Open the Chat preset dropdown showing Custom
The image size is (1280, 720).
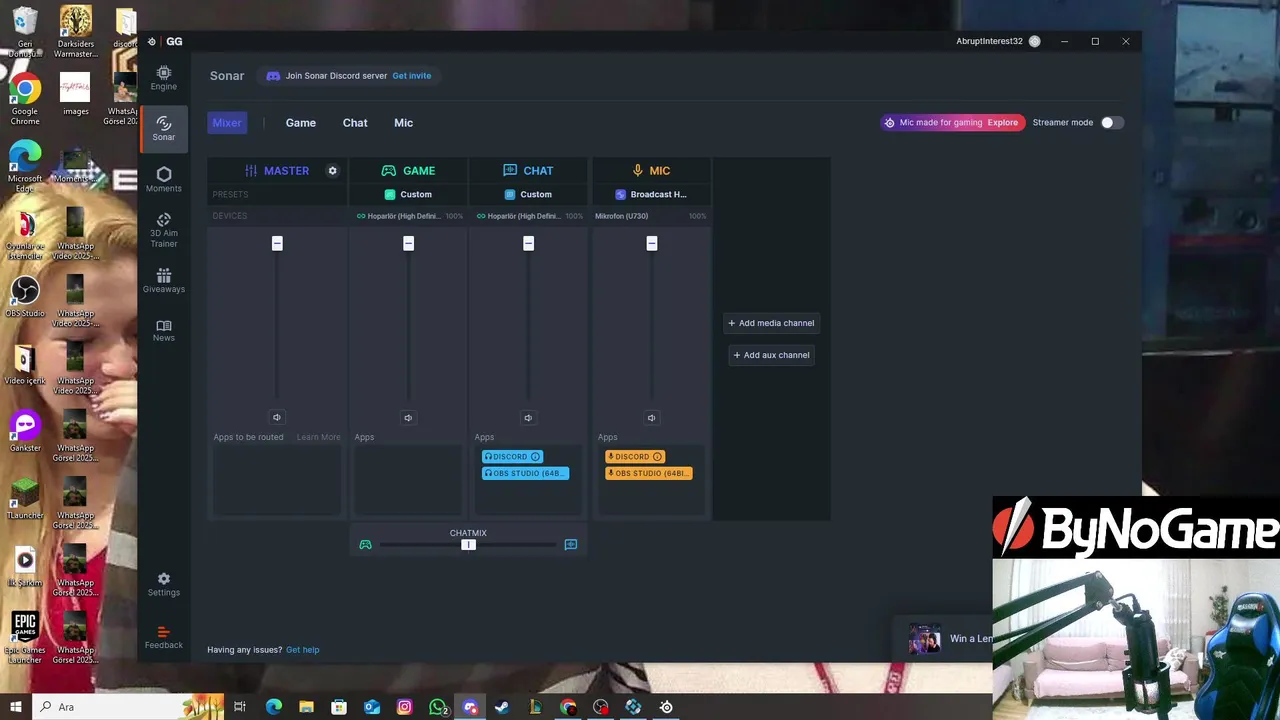tap(528, 194)
